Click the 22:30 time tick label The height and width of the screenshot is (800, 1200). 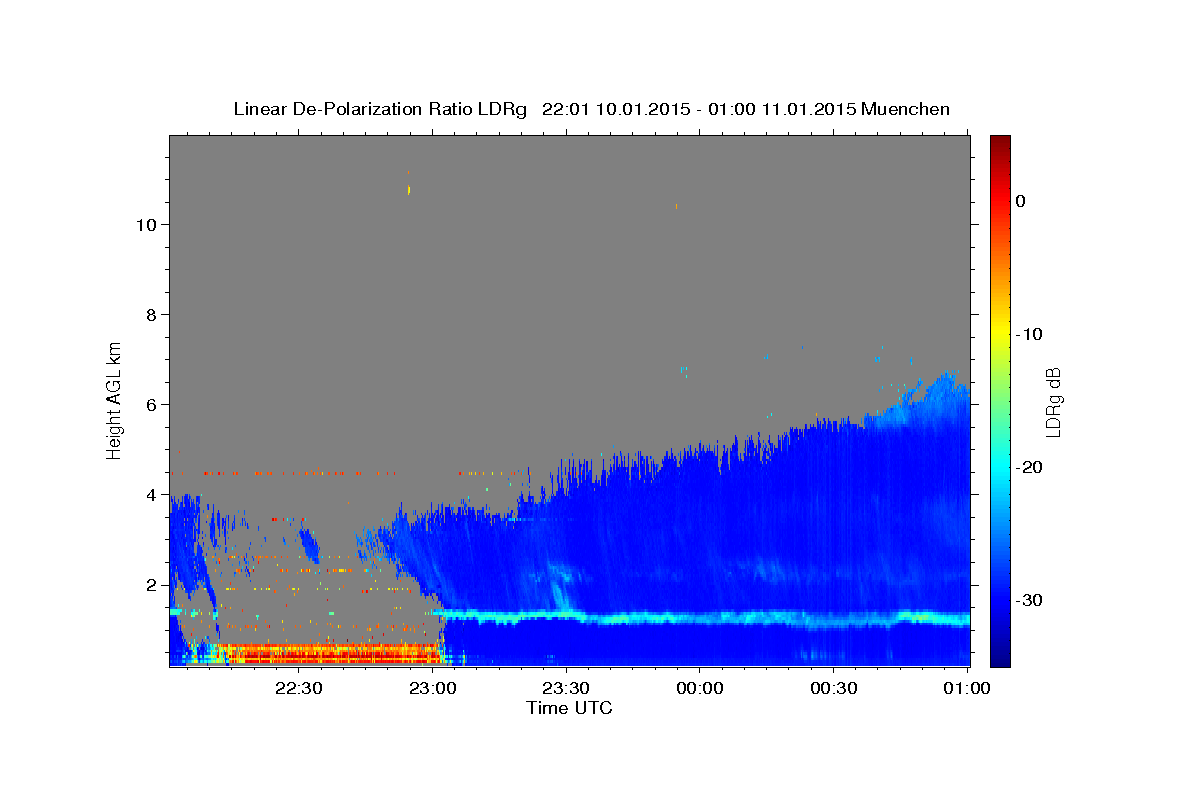pos(299,688)
